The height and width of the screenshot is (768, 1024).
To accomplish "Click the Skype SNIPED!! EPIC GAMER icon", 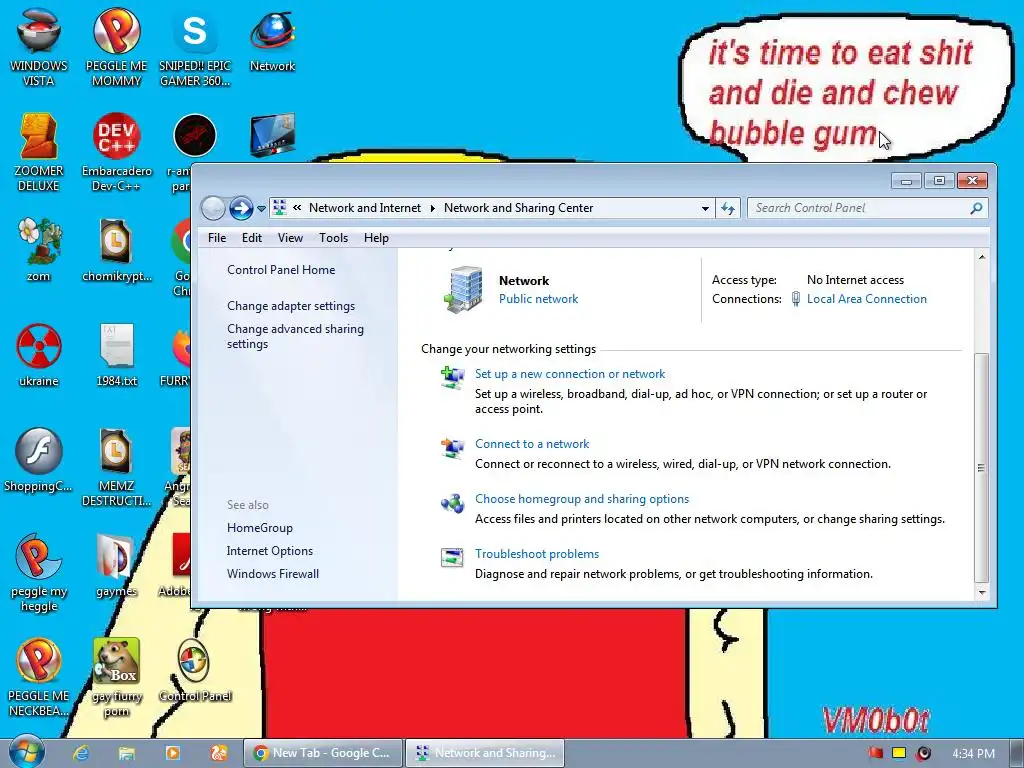I will click(x=195, y=48).
